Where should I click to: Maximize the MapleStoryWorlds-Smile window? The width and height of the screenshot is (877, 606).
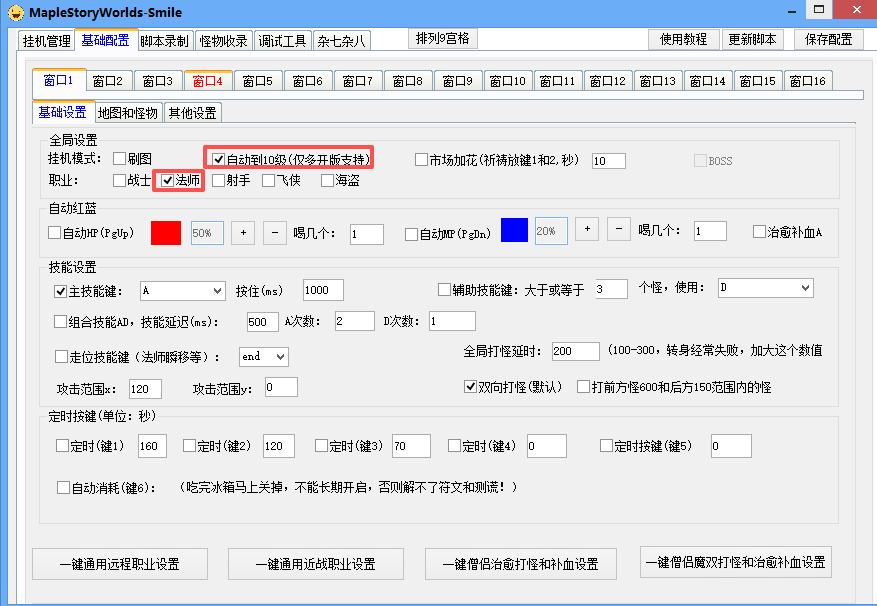(x=819, y=10)
